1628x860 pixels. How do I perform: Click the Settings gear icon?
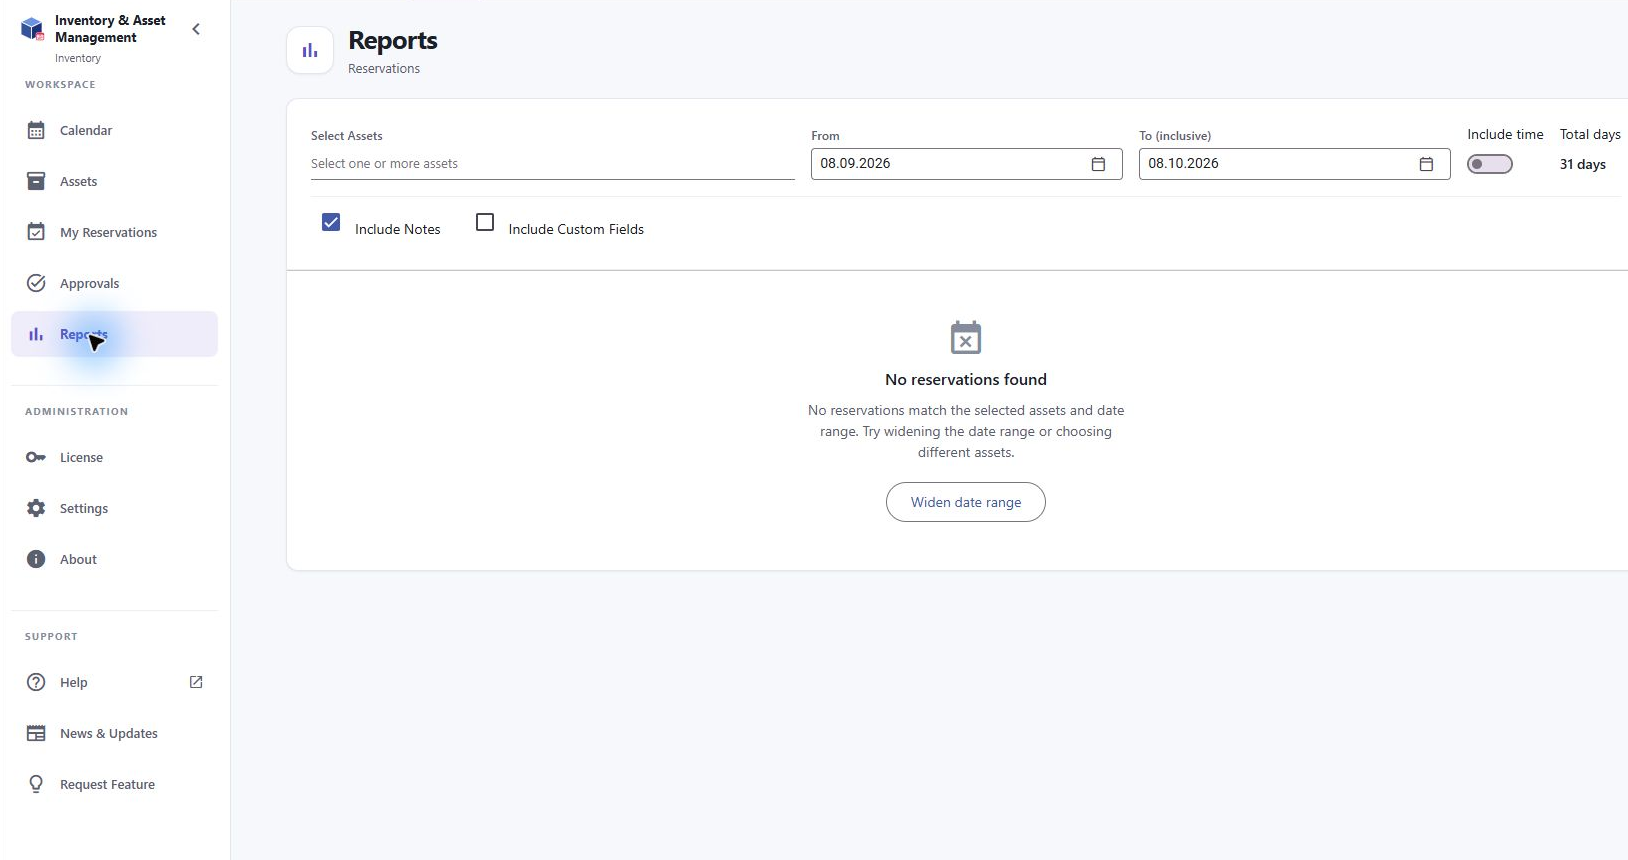(x=36, y=508)
